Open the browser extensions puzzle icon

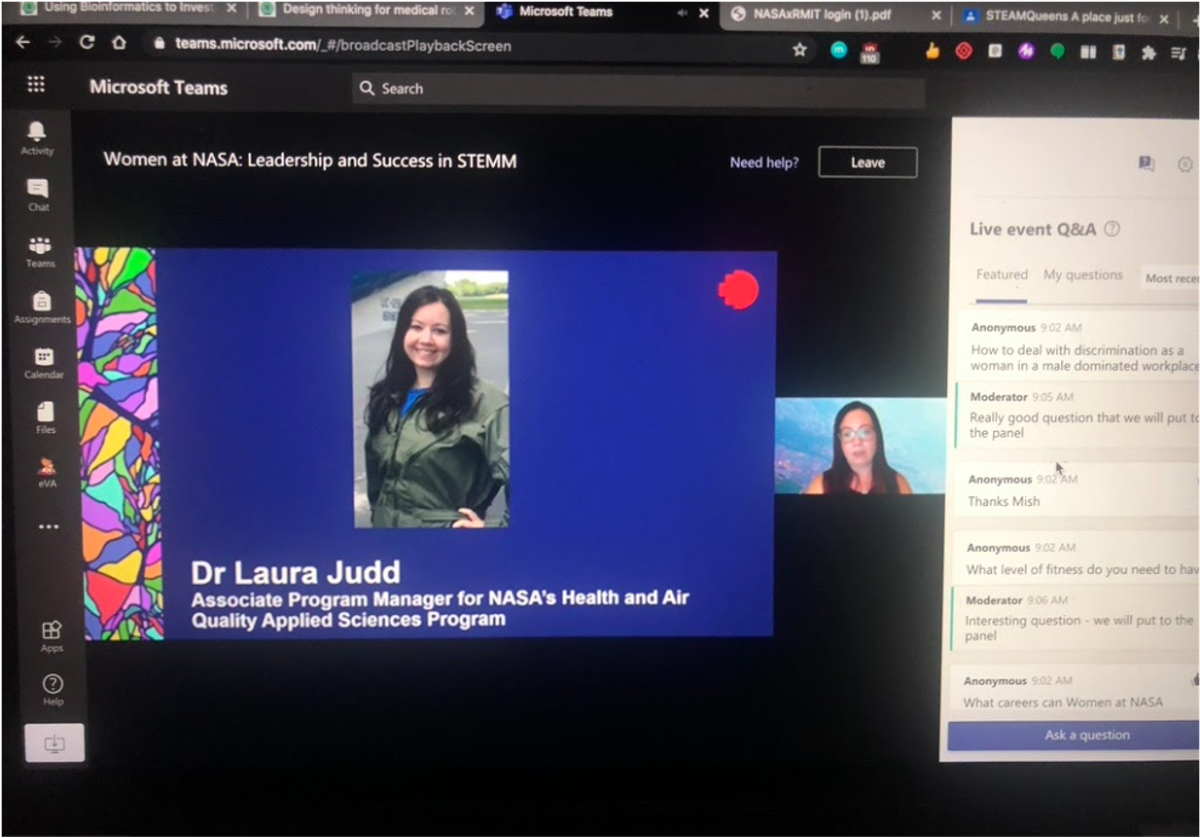(x=1148, y=52)
